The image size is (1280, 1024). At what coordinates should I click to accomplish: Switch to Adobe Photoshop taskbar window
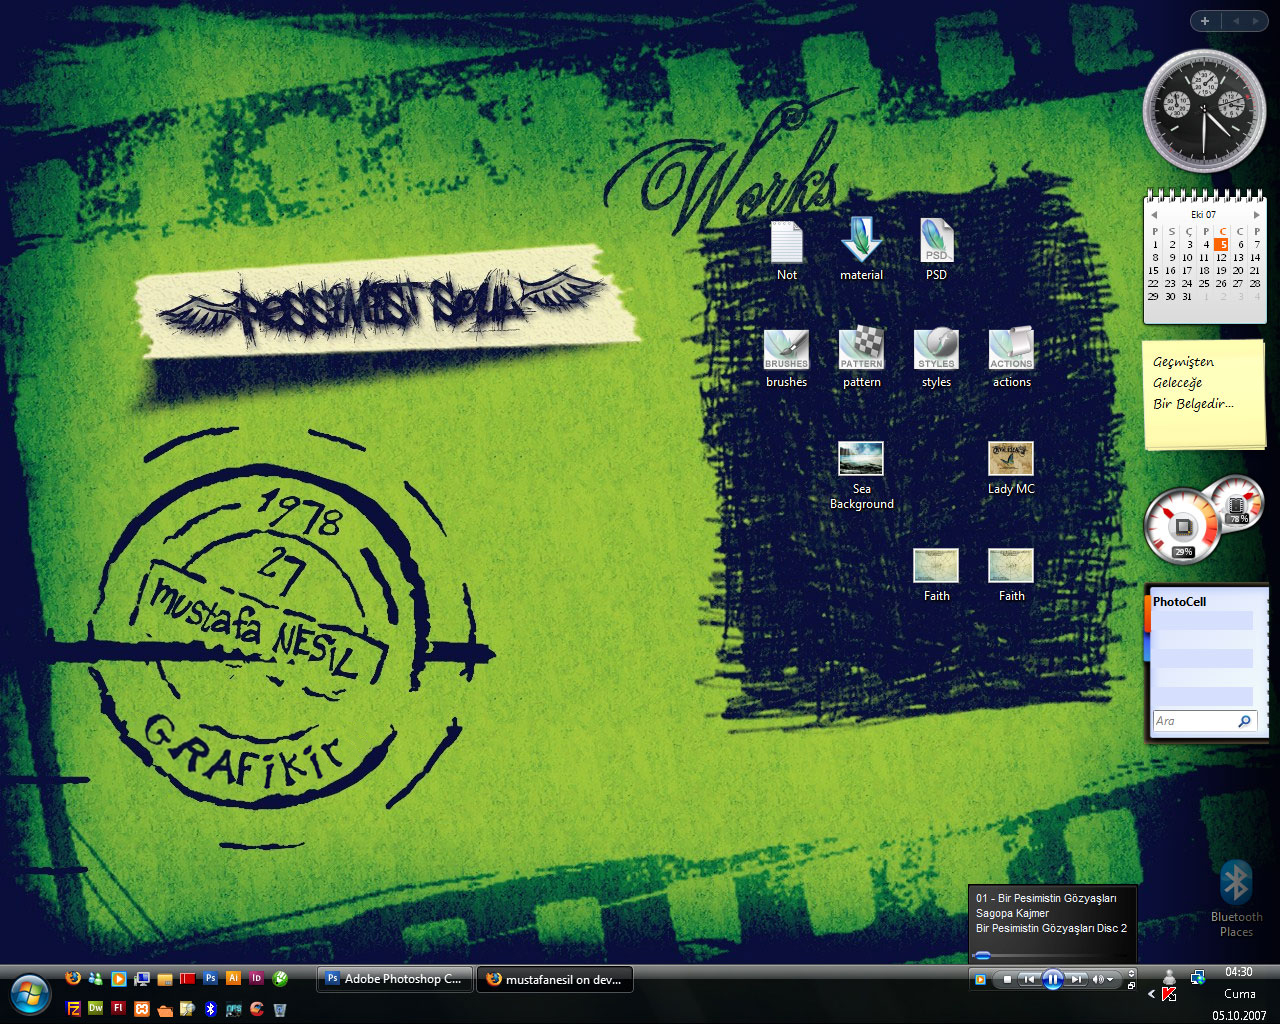coord(394,979)
